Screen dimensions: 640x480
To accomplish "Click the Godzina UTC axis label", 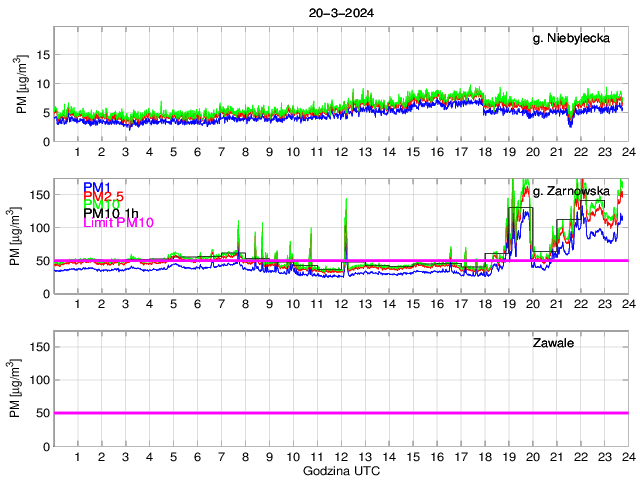I will pos(339,470).
